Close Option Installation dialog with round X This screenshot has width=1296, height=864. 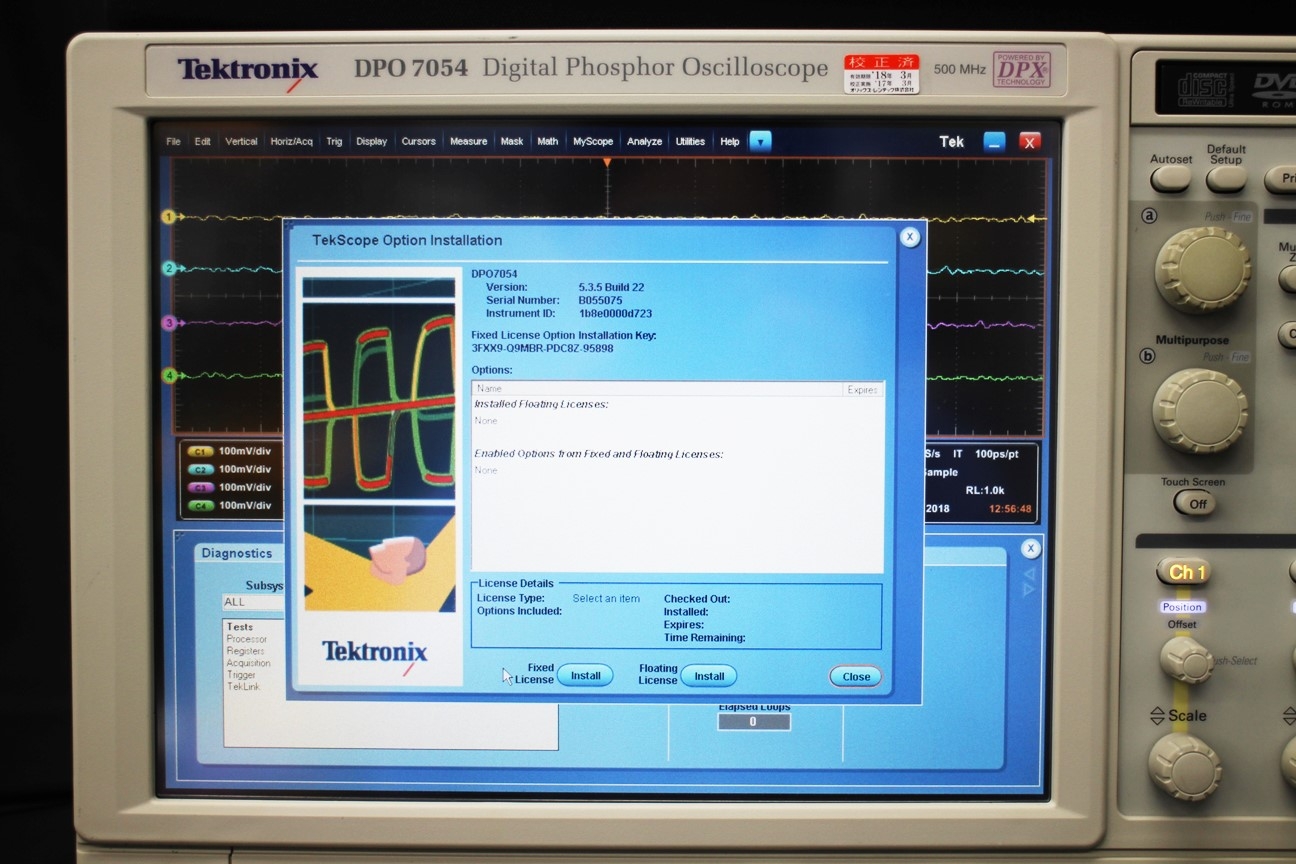(x=909, y=237)
